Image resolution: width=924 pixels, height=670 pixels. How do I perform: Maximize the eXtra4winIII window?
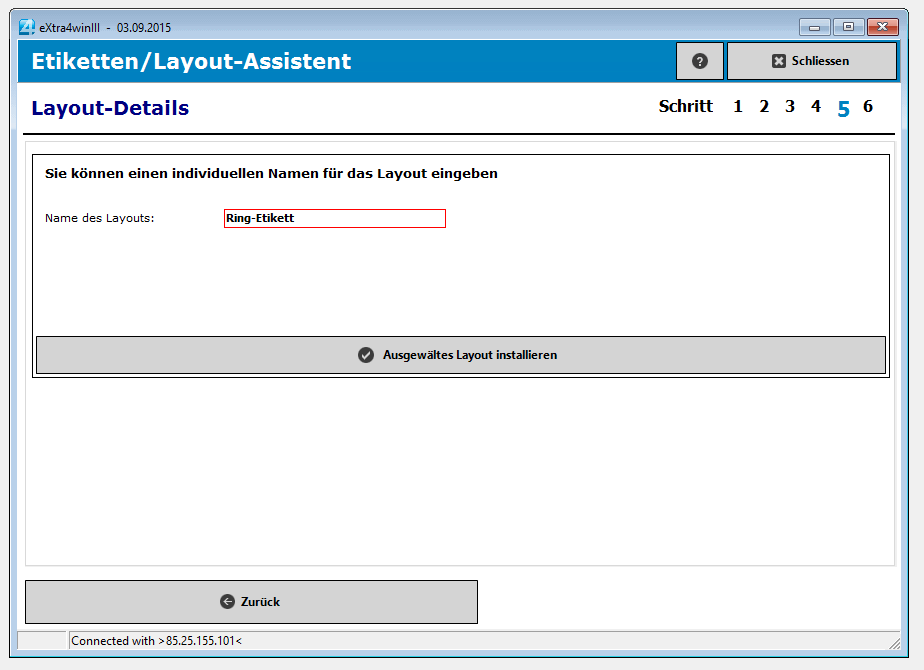point(848,27)
